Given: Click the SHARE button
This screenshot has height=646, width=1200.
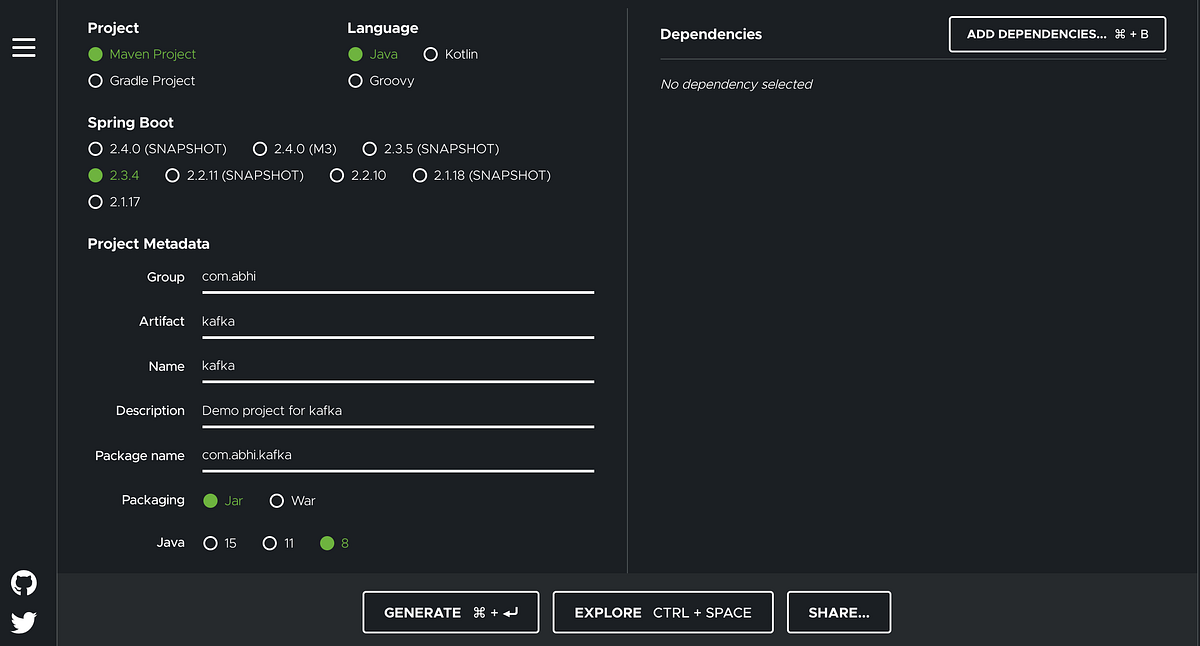Looking at the screenshot, I should [838, 611].
